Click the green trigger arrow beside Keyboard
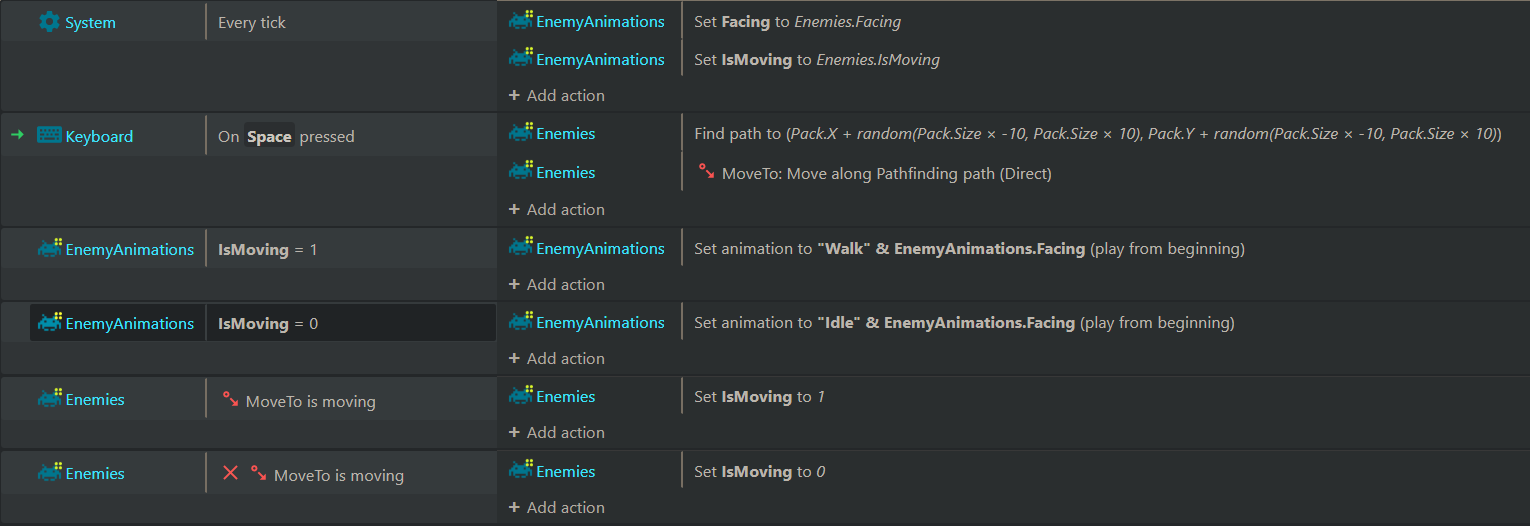 coord(17,135)
